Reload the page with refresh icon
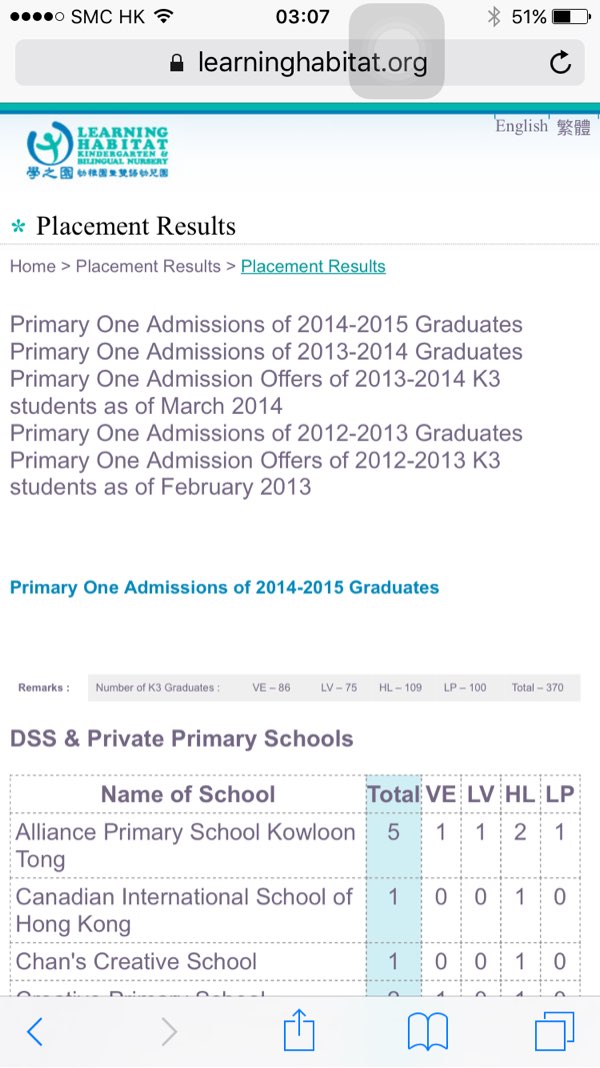Screen dimensions: 600x1068 coord(560,63)
